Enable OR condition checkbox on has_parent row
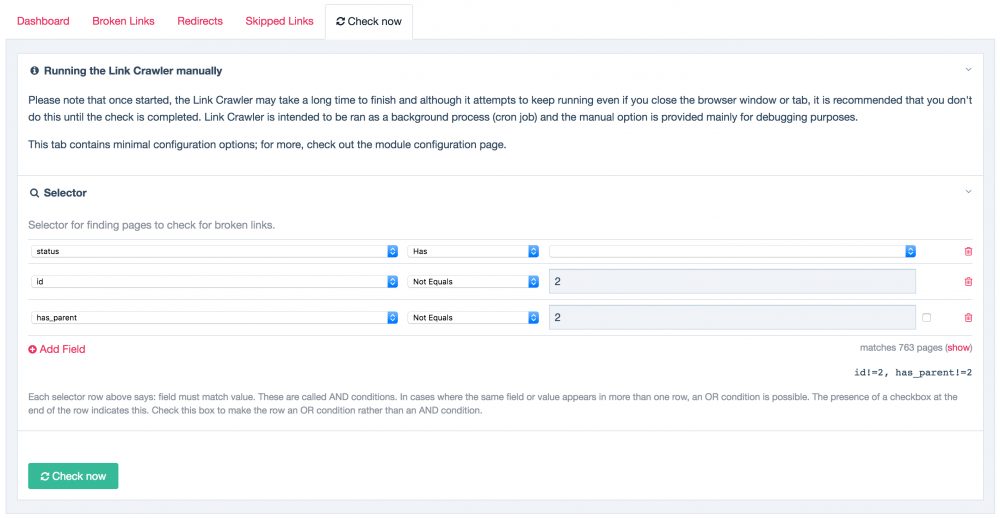The image size is (1000, 518). [x=927, y=317]
